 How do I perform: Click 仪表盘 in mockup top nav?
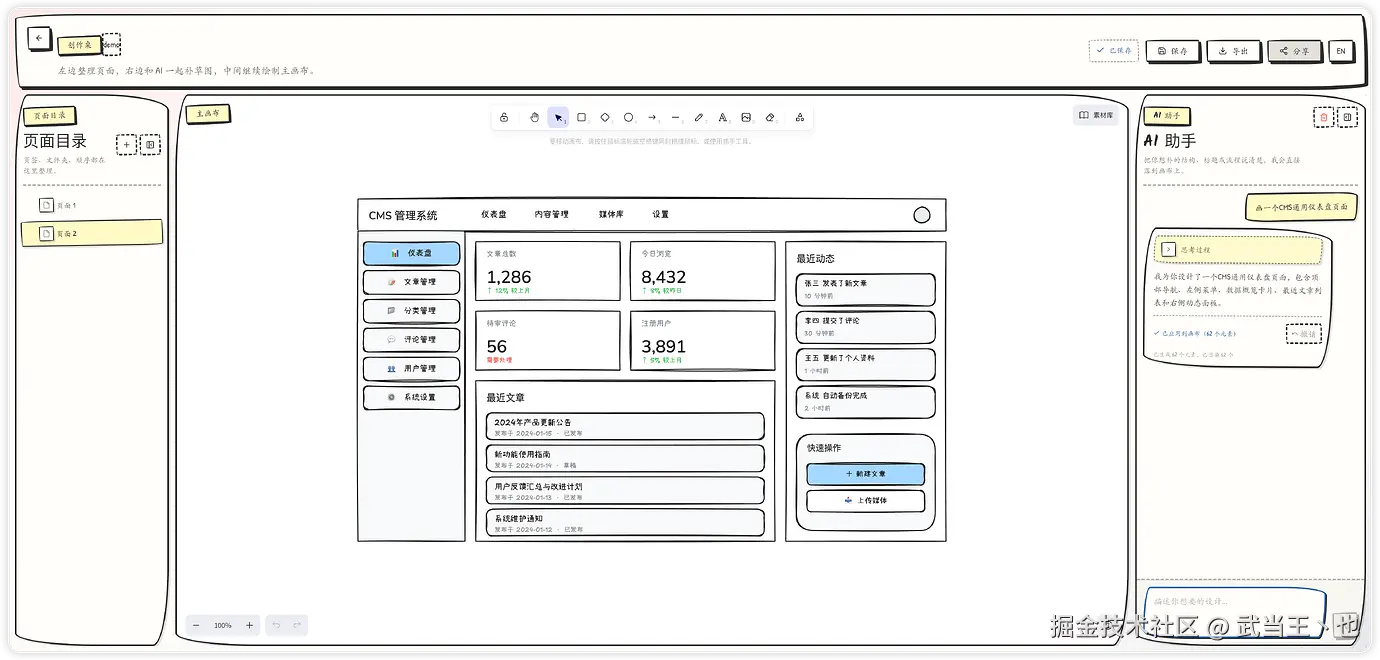pos(494,214)
